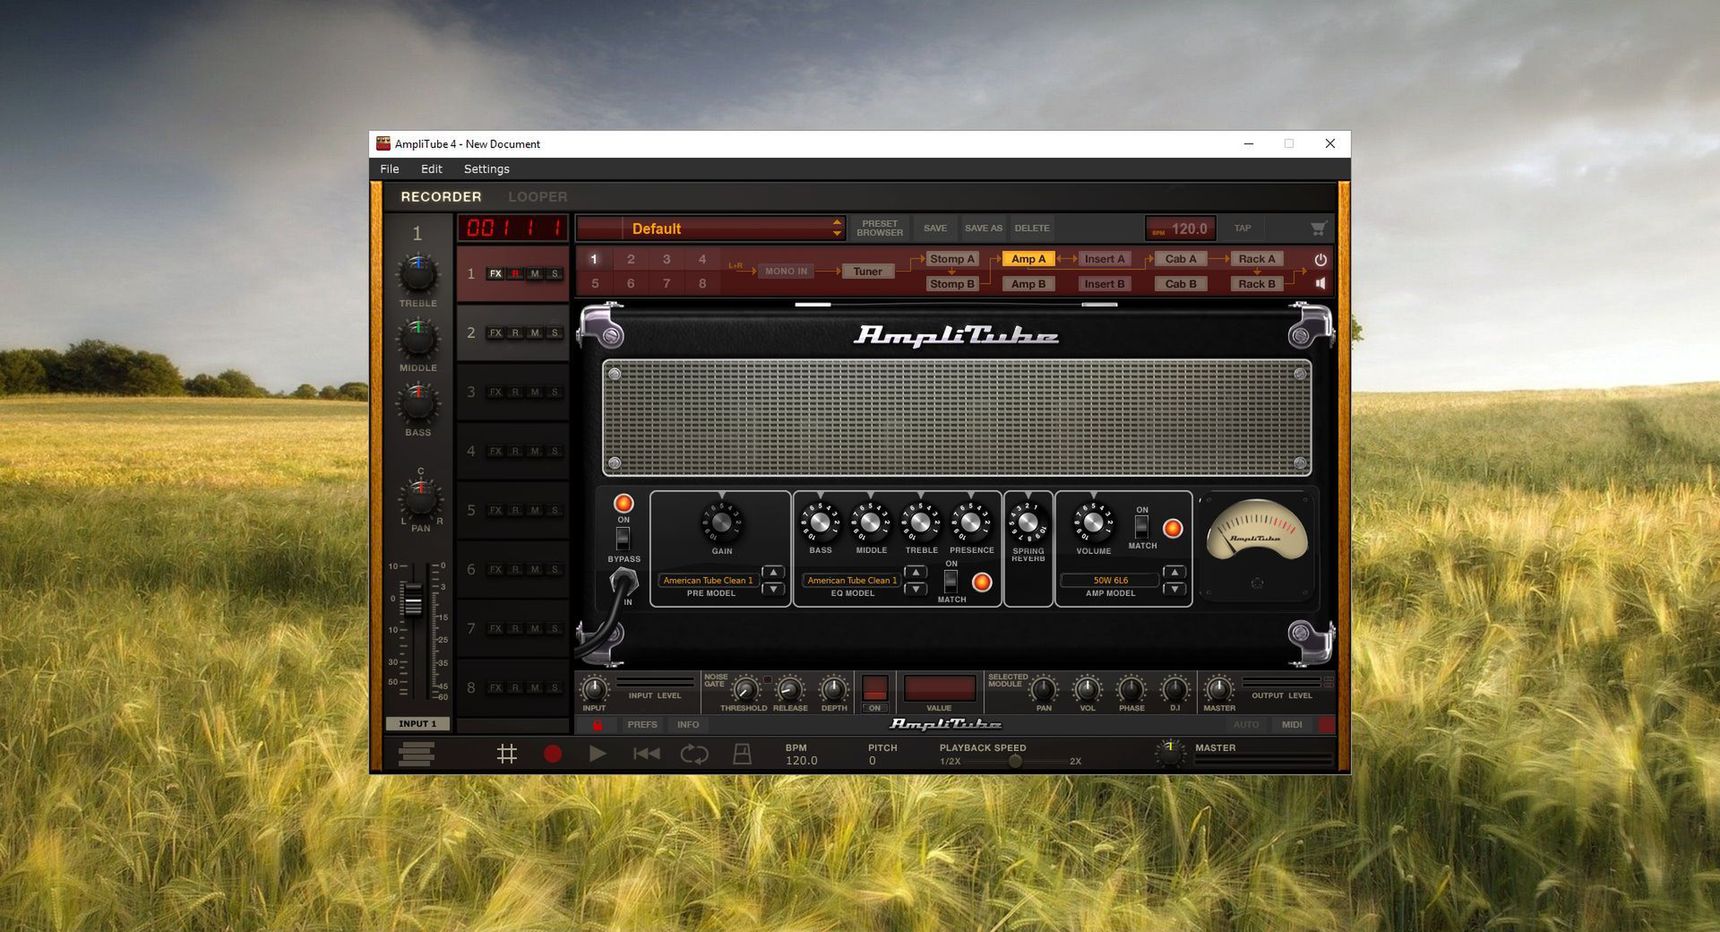Image resolution: width=1720 pixels, height=932 pixels.
Task: Toggle the amp ON orange light
Action: (x=623, y=503)
